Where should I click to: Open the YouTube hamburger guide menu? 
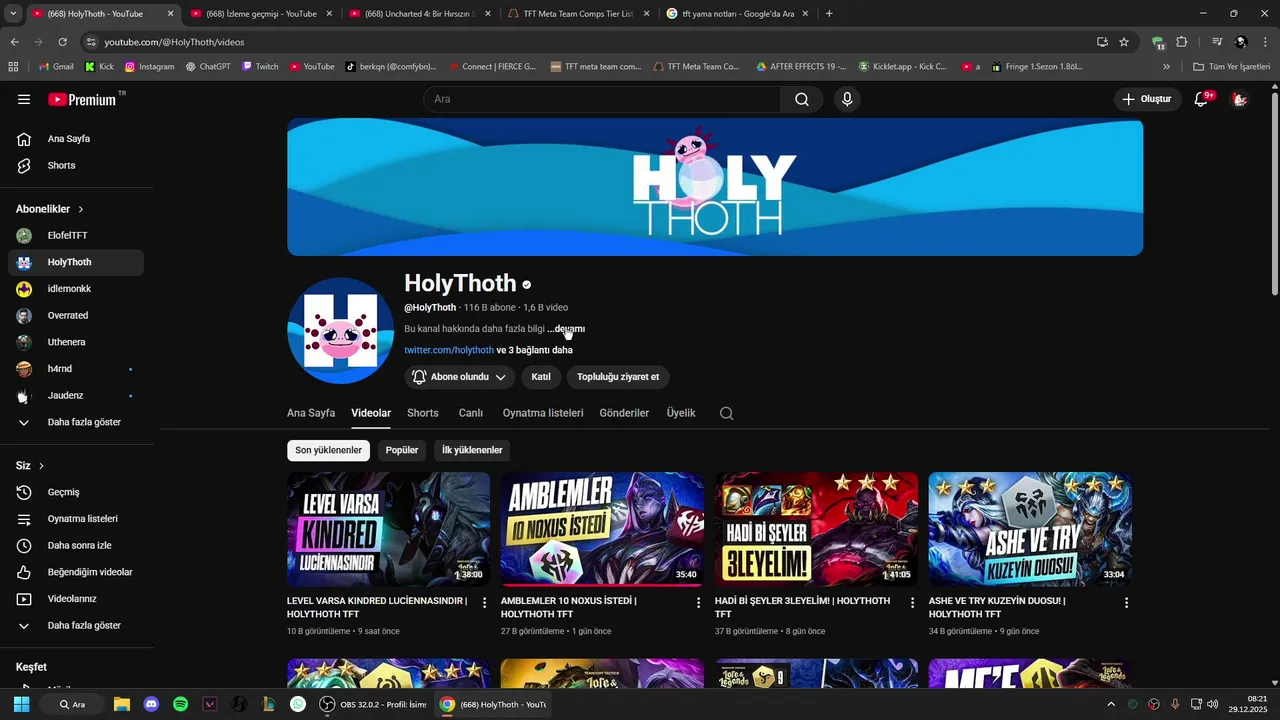(x=24, y=99)
